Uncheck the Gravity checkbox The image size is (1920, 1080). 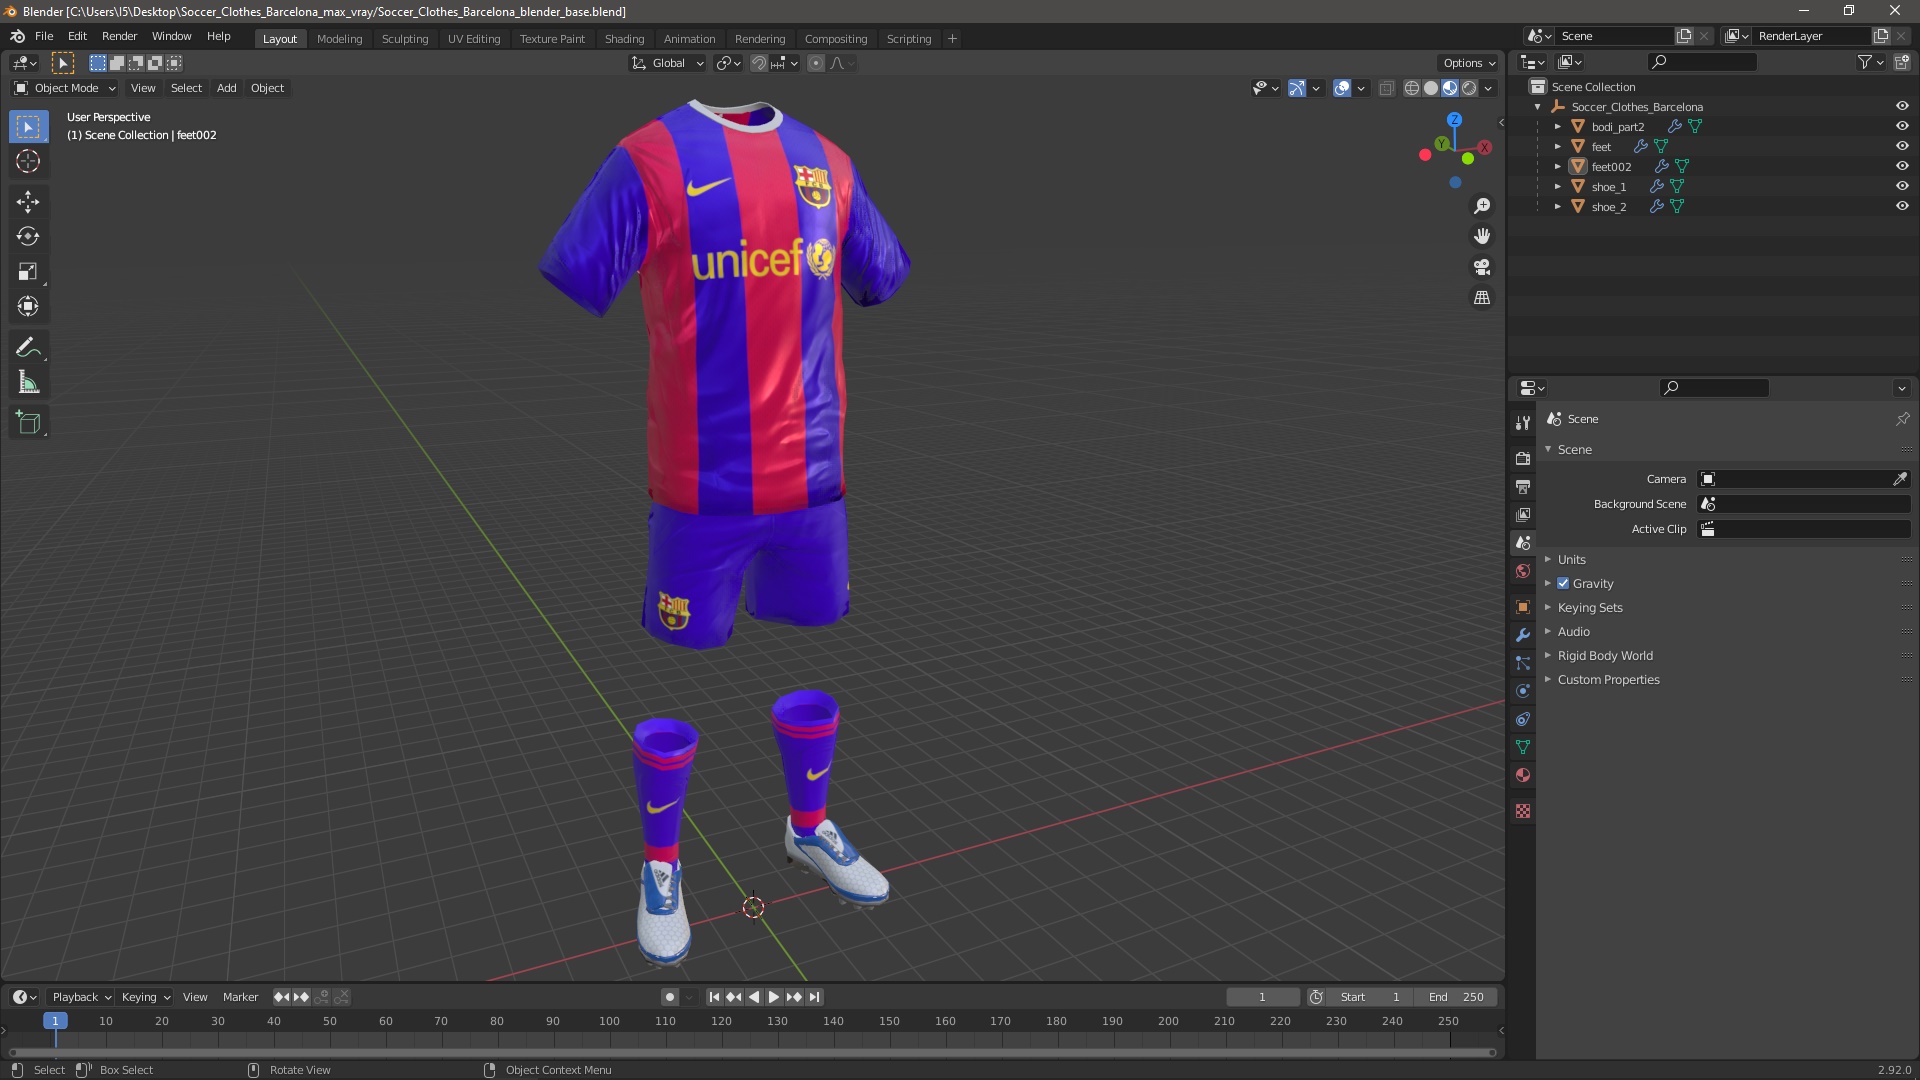pos(1563,584)
